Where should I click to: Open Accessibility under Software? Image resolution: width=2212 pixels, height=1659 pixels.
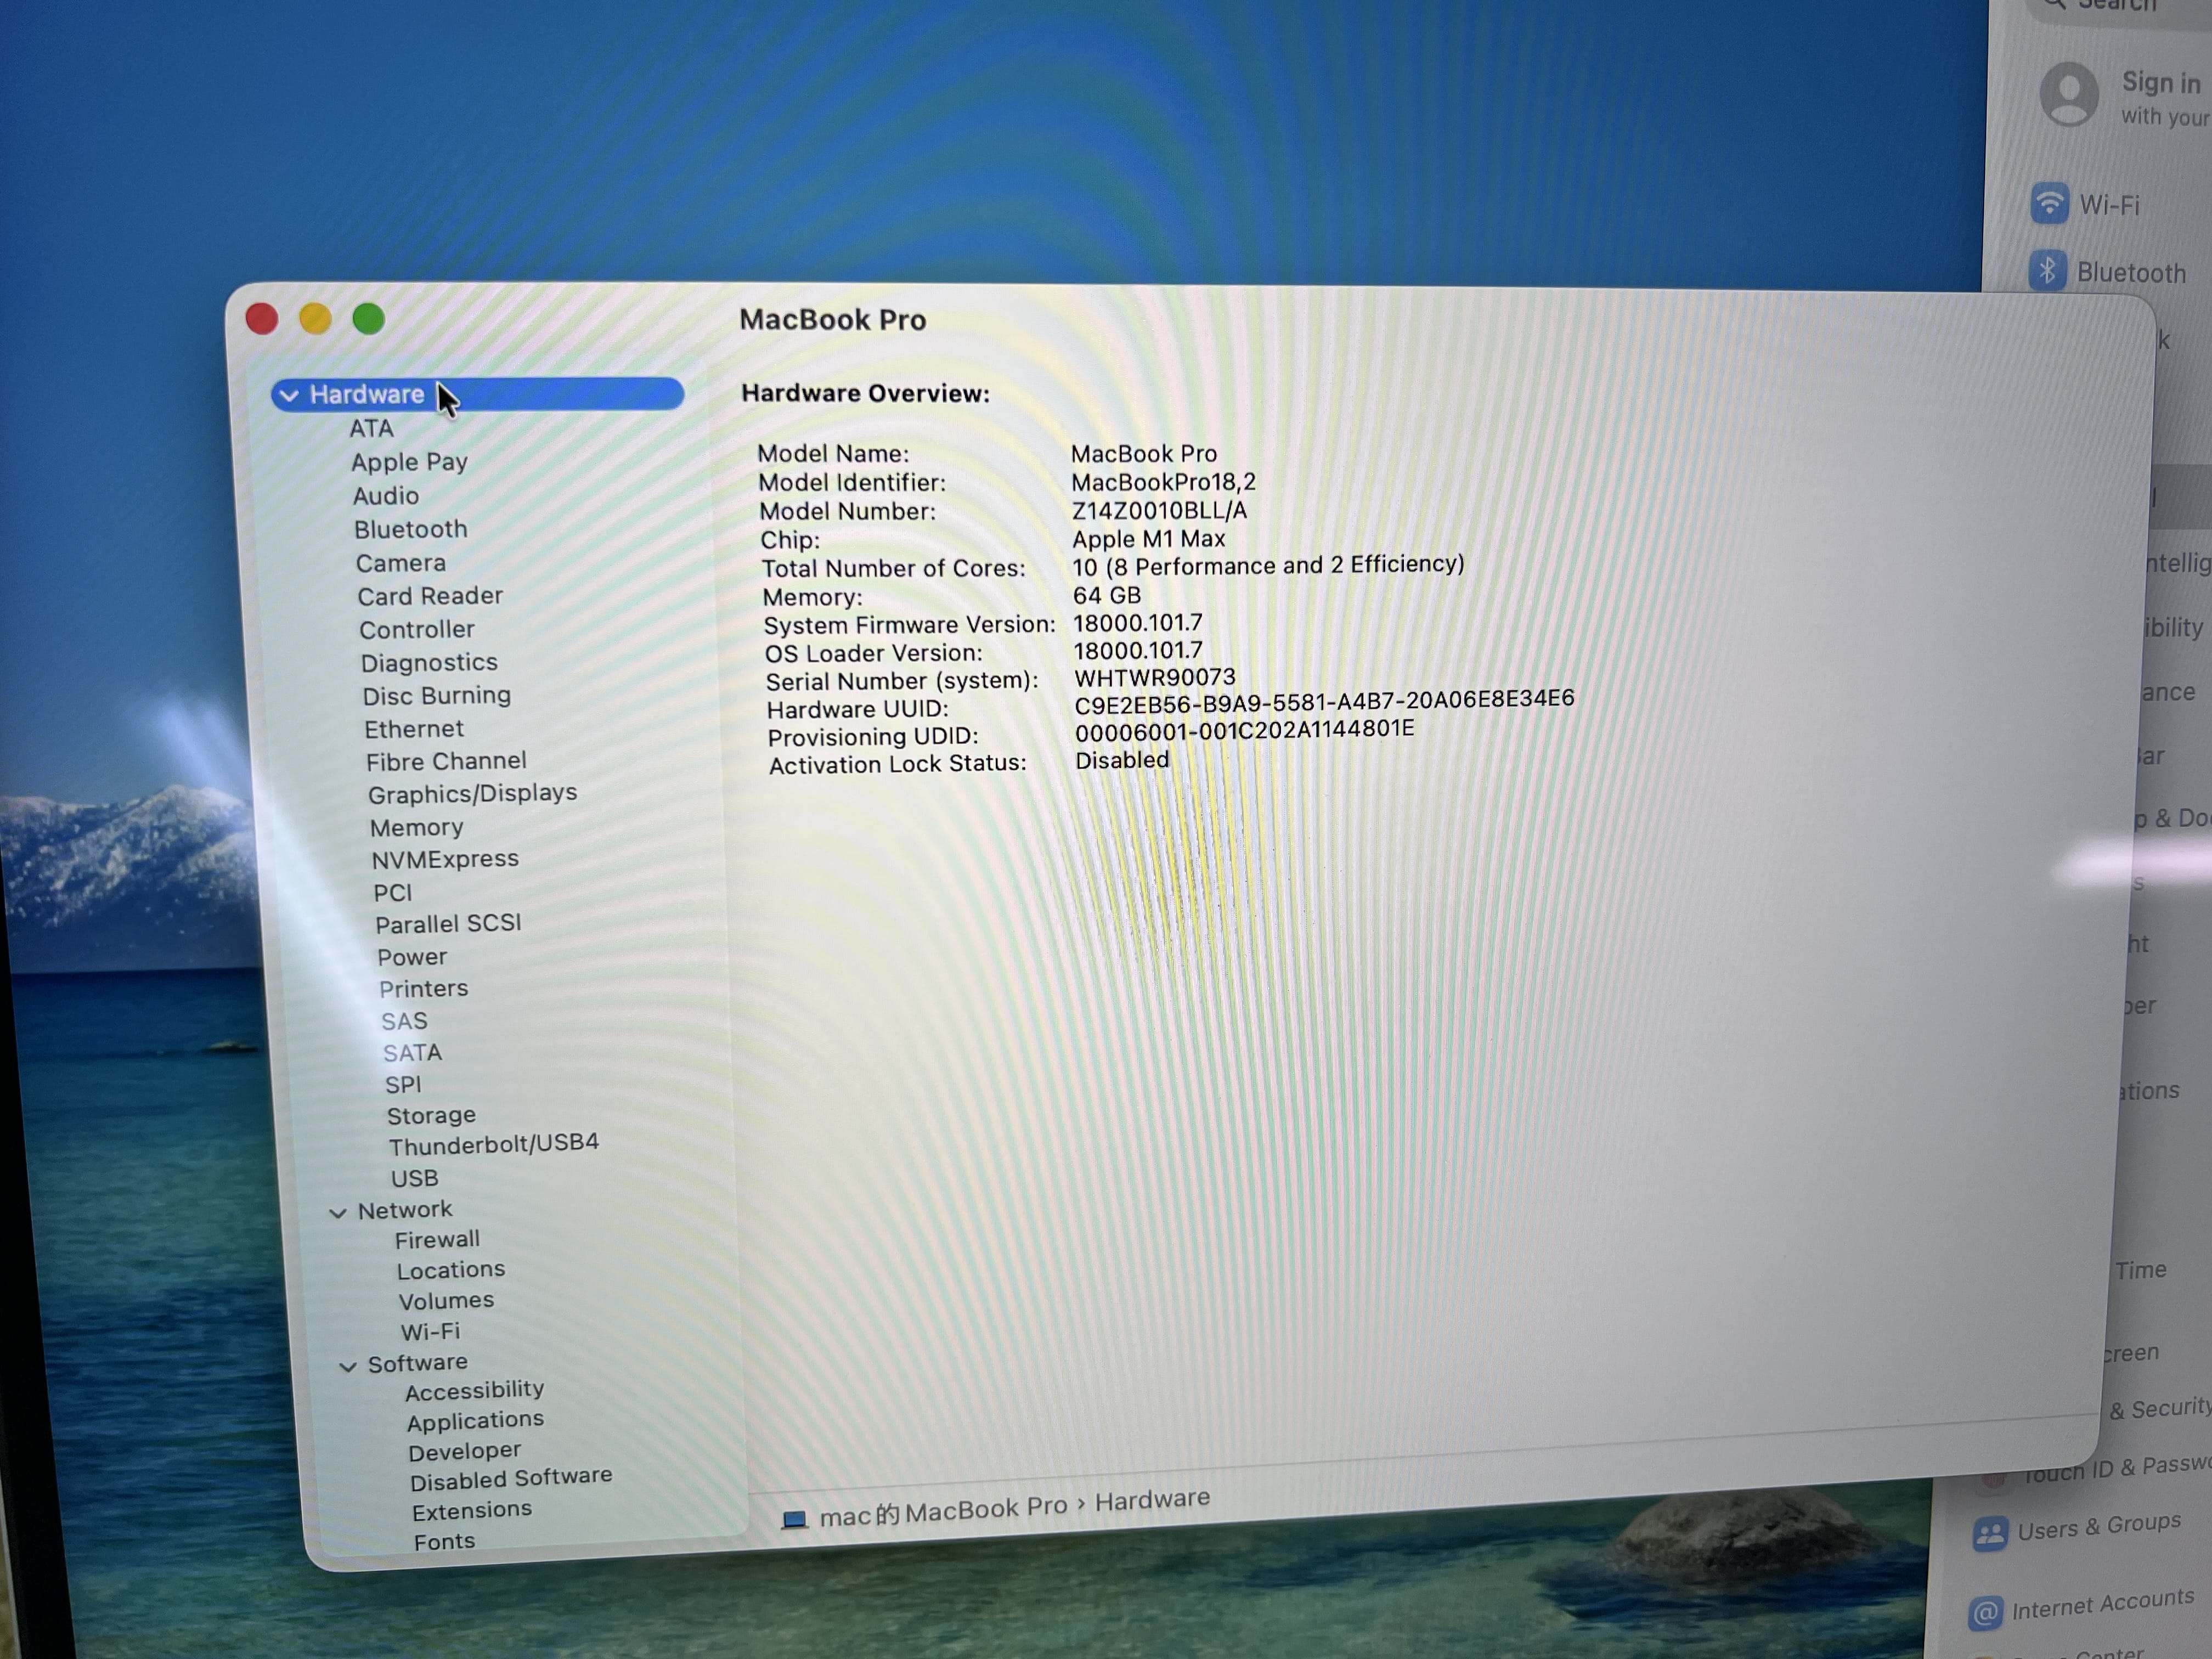coord(475,1390)
